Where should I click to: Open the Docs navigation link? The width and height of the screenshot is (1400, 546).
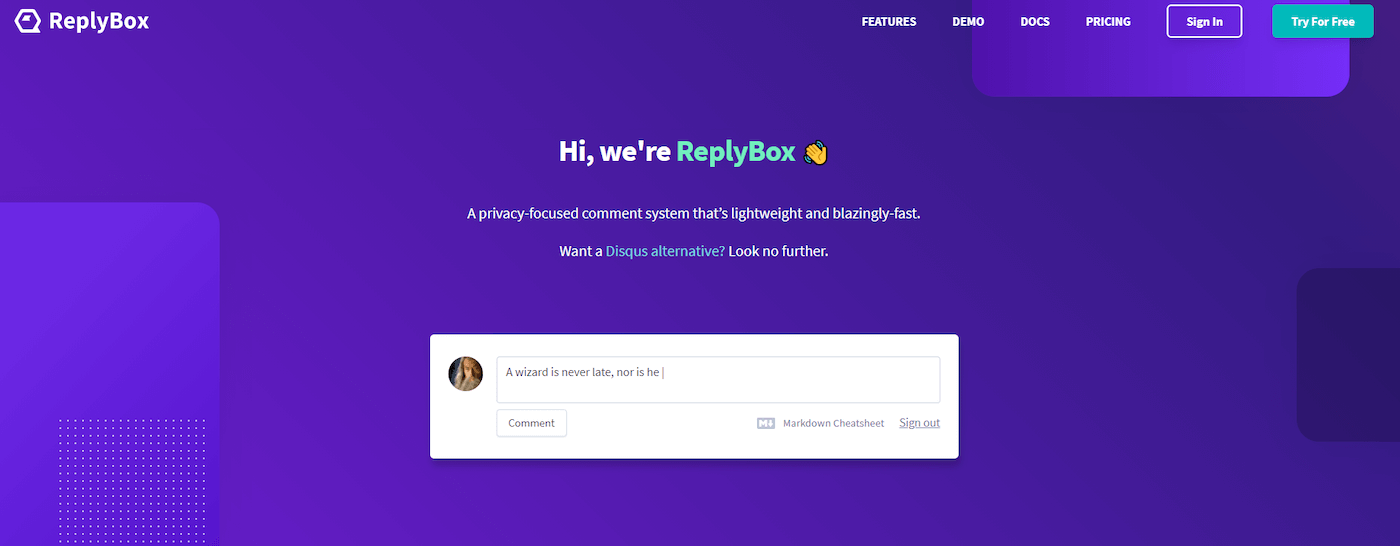click(x=1035, y=22)
